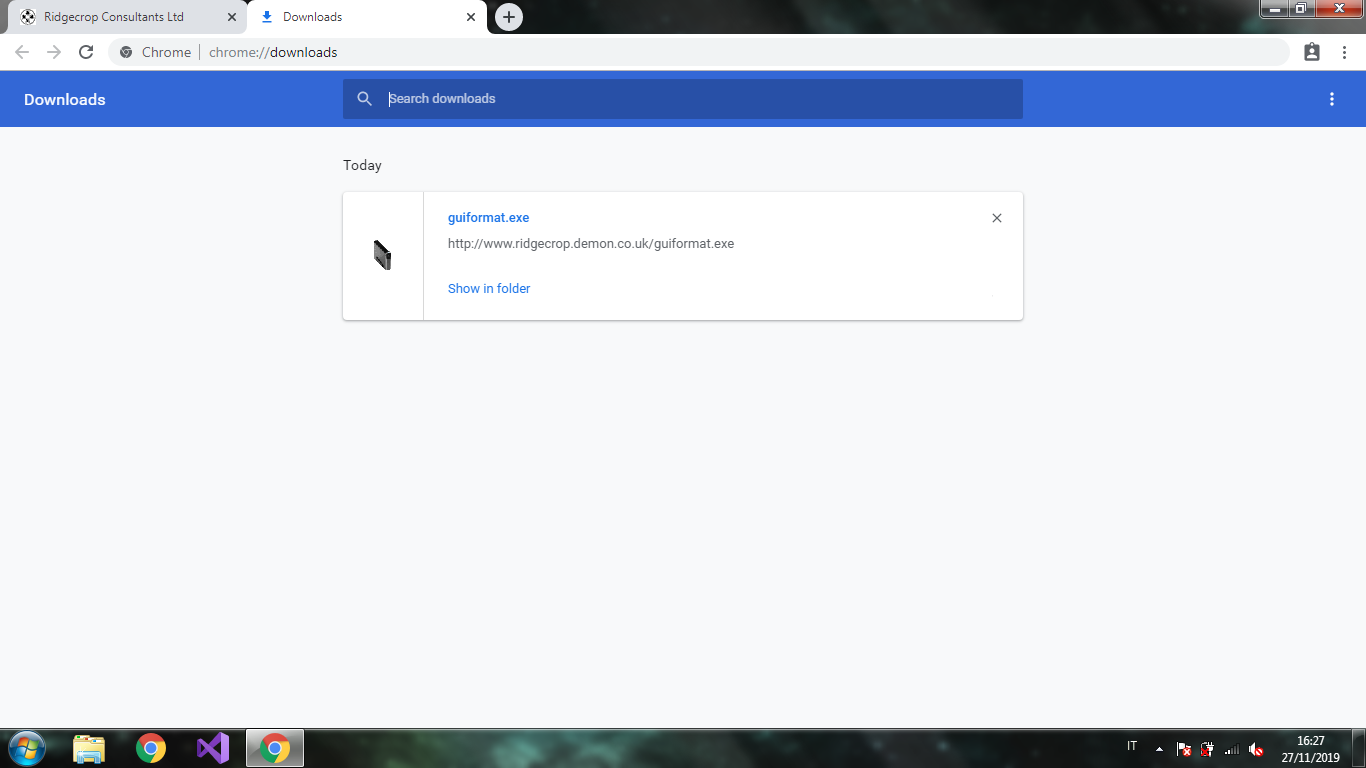Click Show in folder for guiformat.exe
Viewport: 1366px width, 768px height.
tap(489, 288)
